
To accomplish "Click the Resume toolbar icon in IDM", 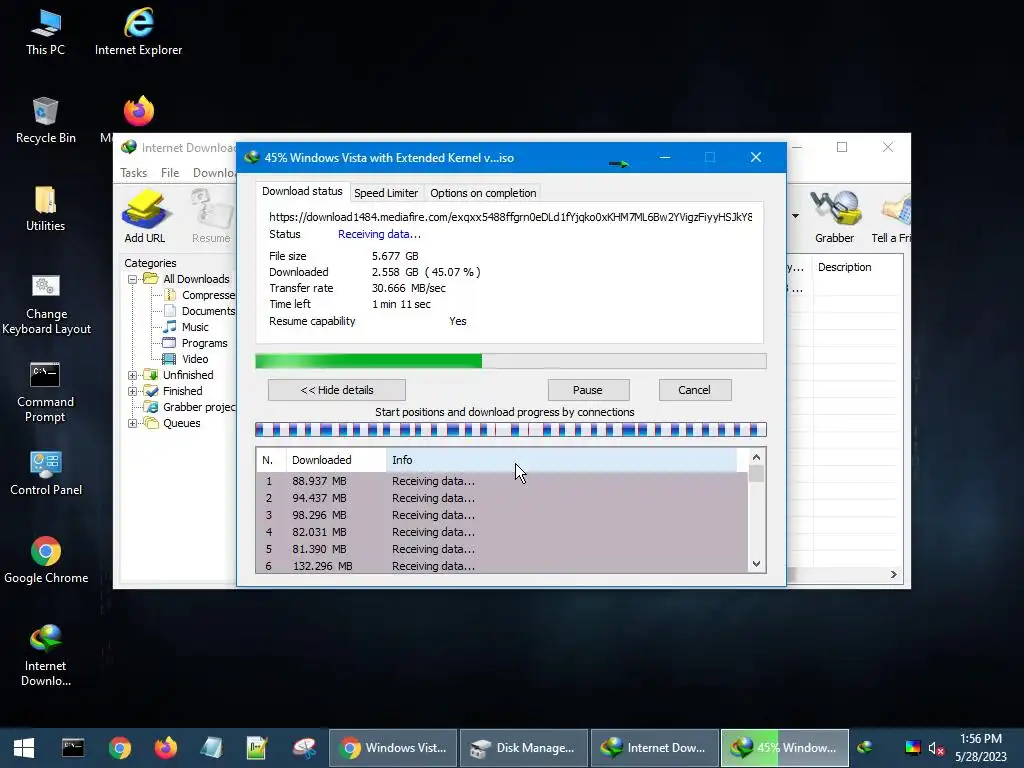I will tap(211, 216).
